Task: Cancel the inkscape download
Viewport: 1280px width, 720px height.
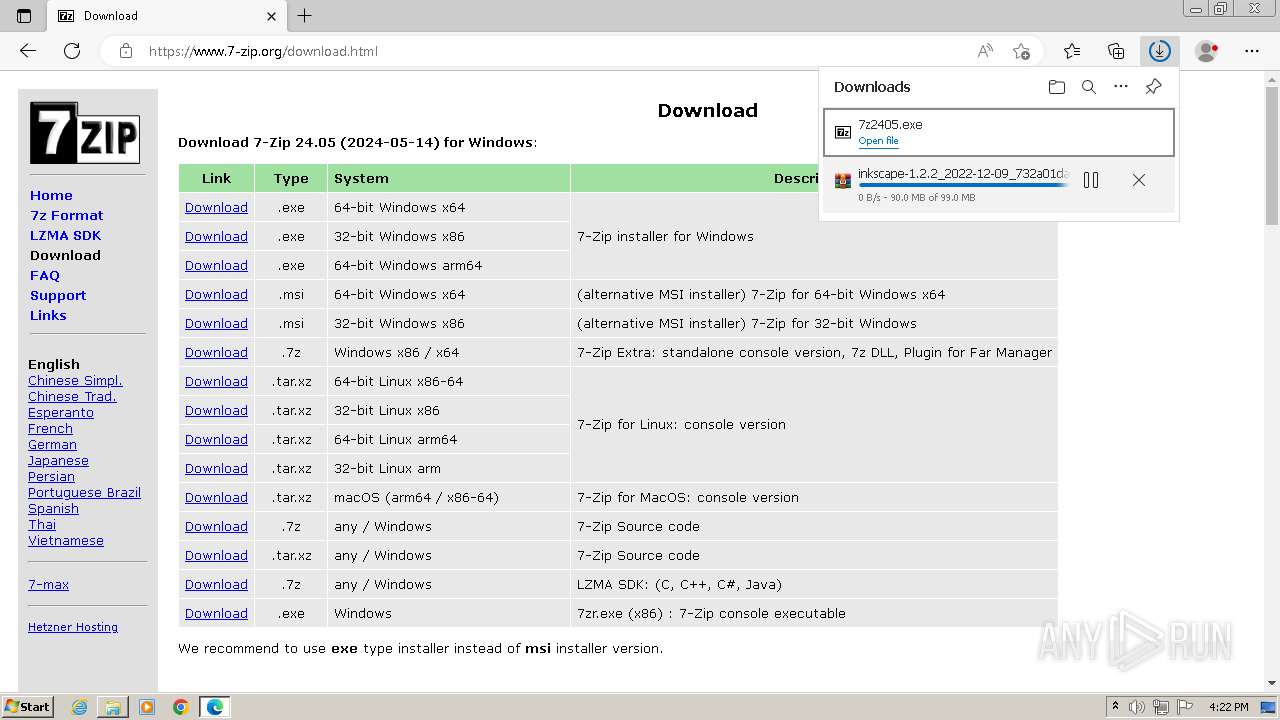Action: (x=1139, y=180)
